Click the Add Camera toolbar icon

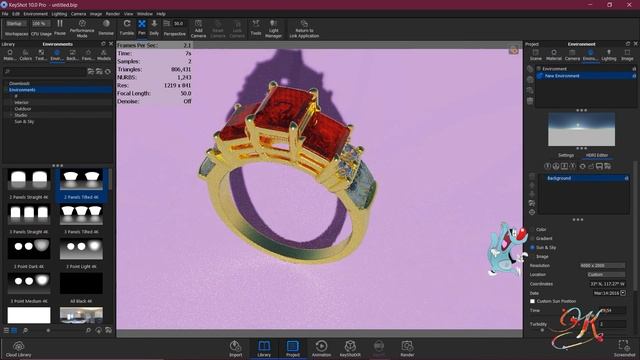(198, 28)
